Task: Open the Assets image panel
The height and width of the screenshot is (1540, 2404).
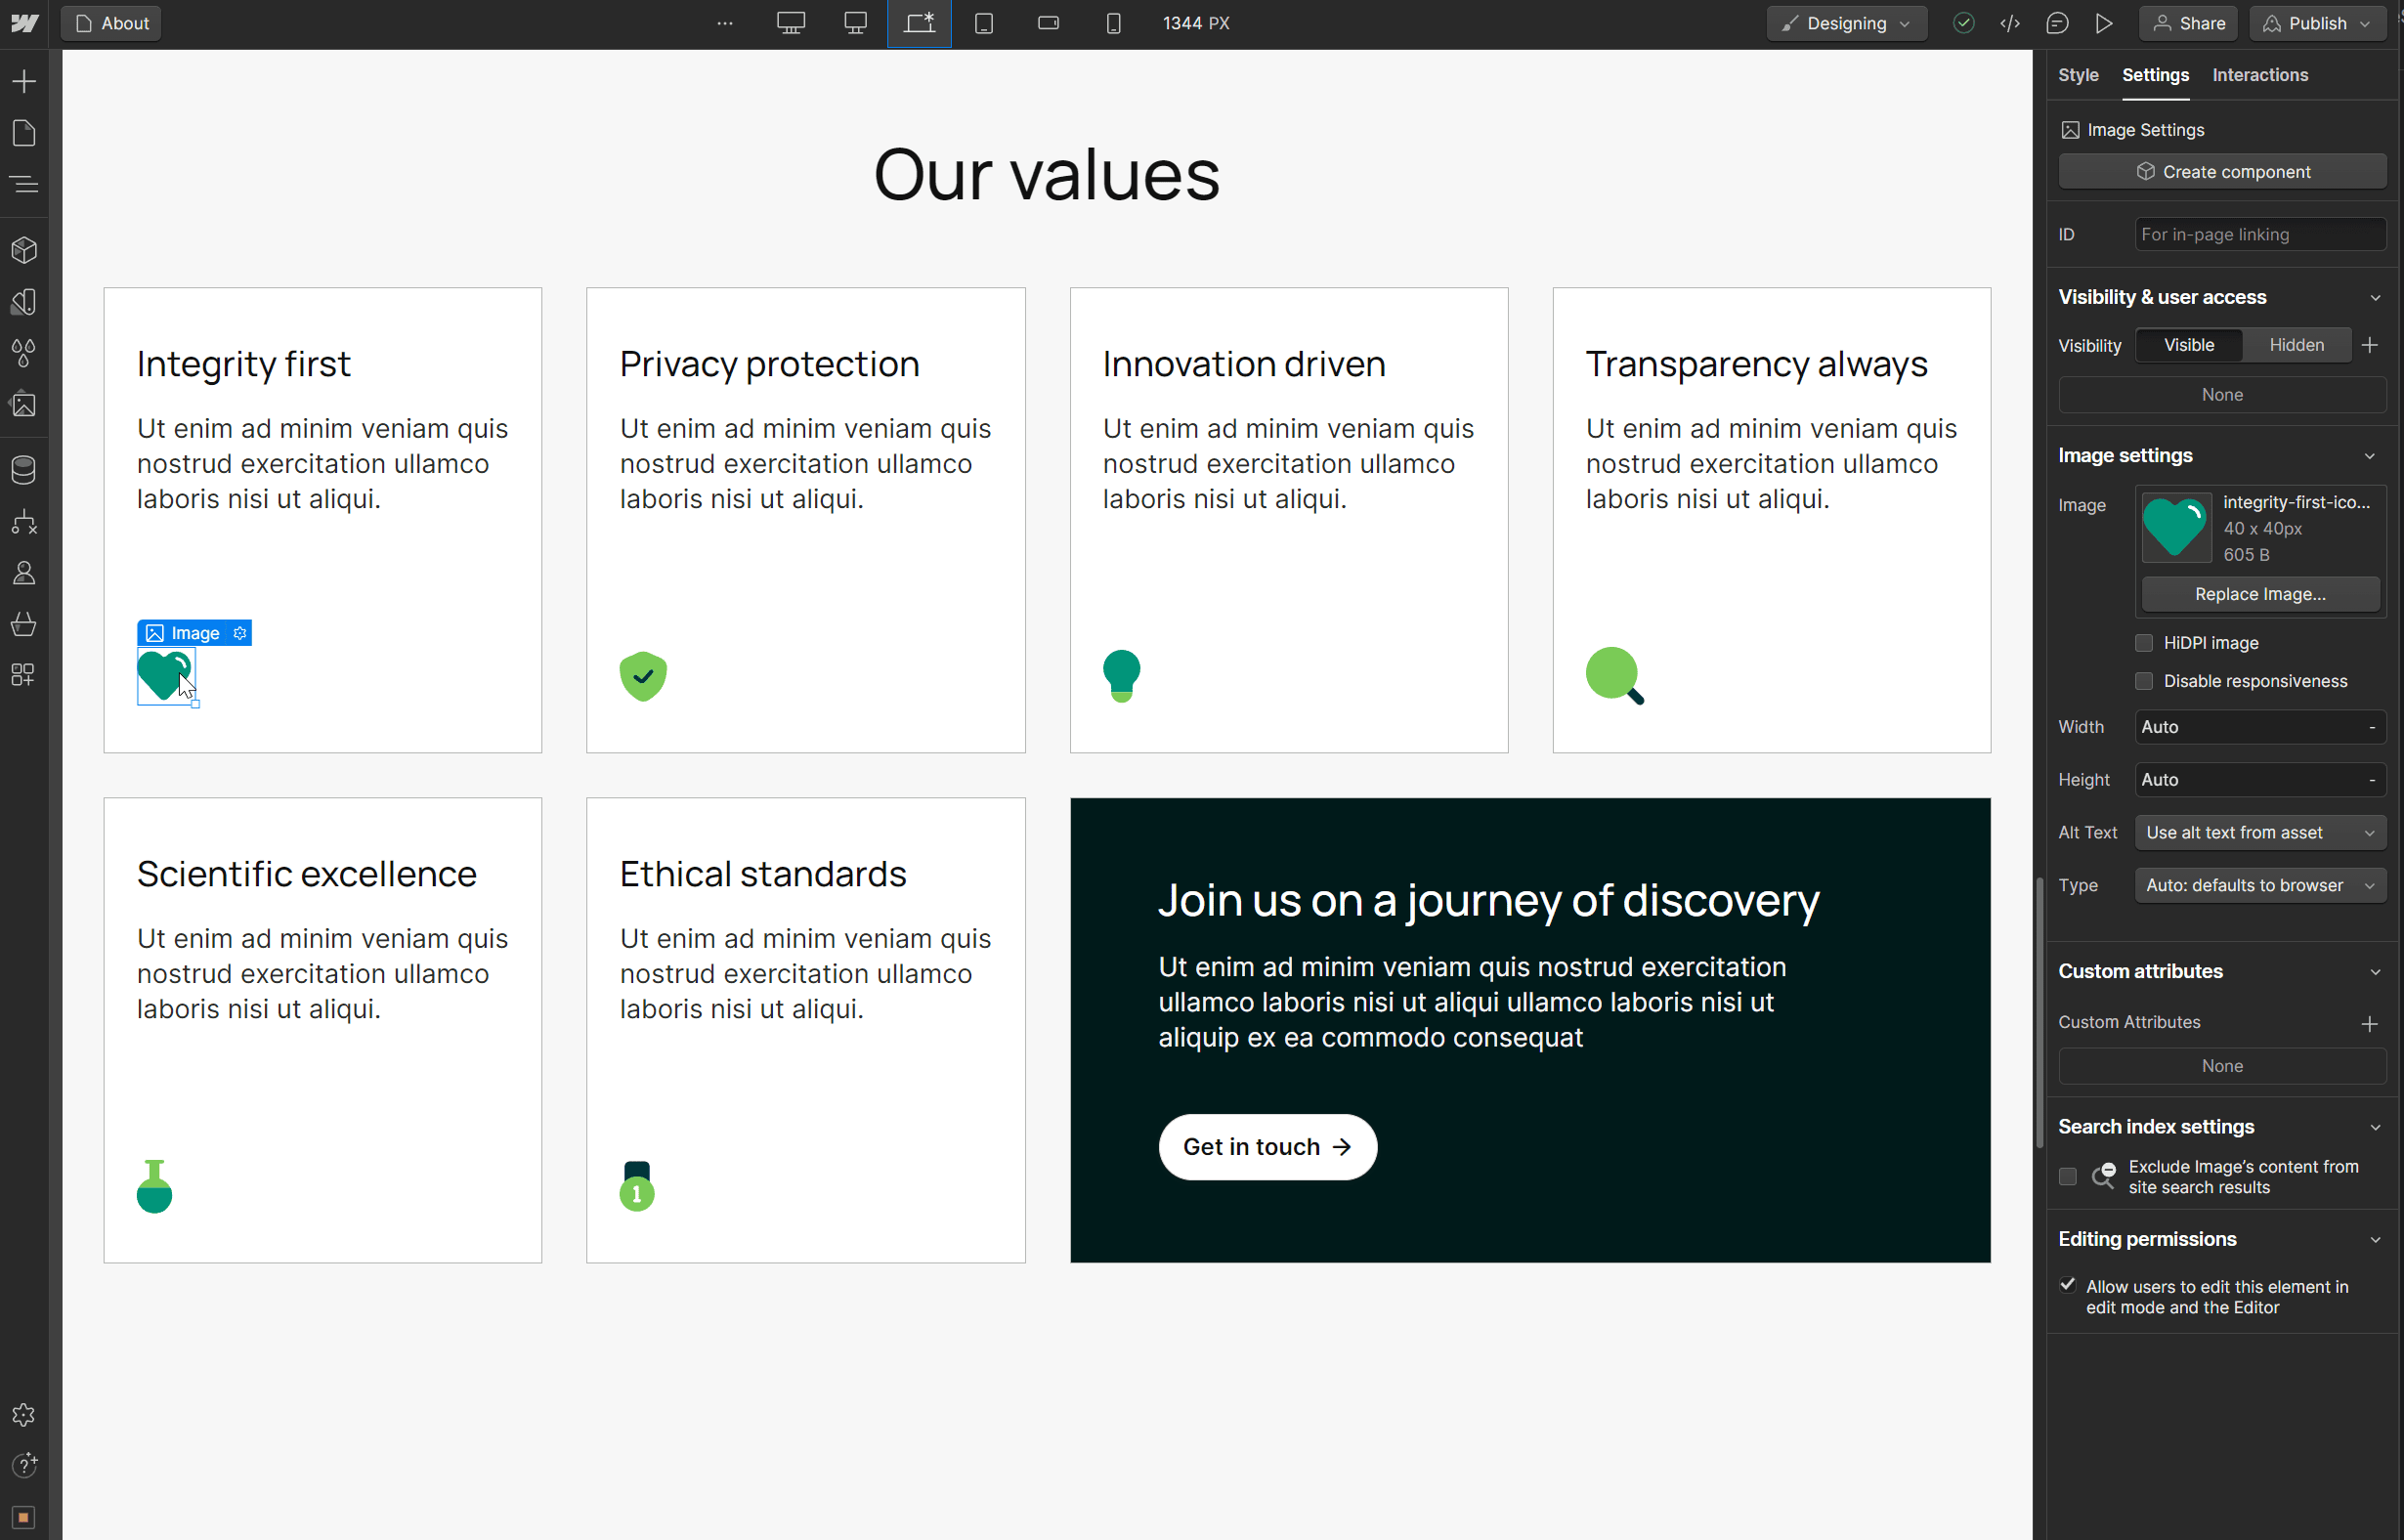Action: pyautogui.click(x=24, y=405)
